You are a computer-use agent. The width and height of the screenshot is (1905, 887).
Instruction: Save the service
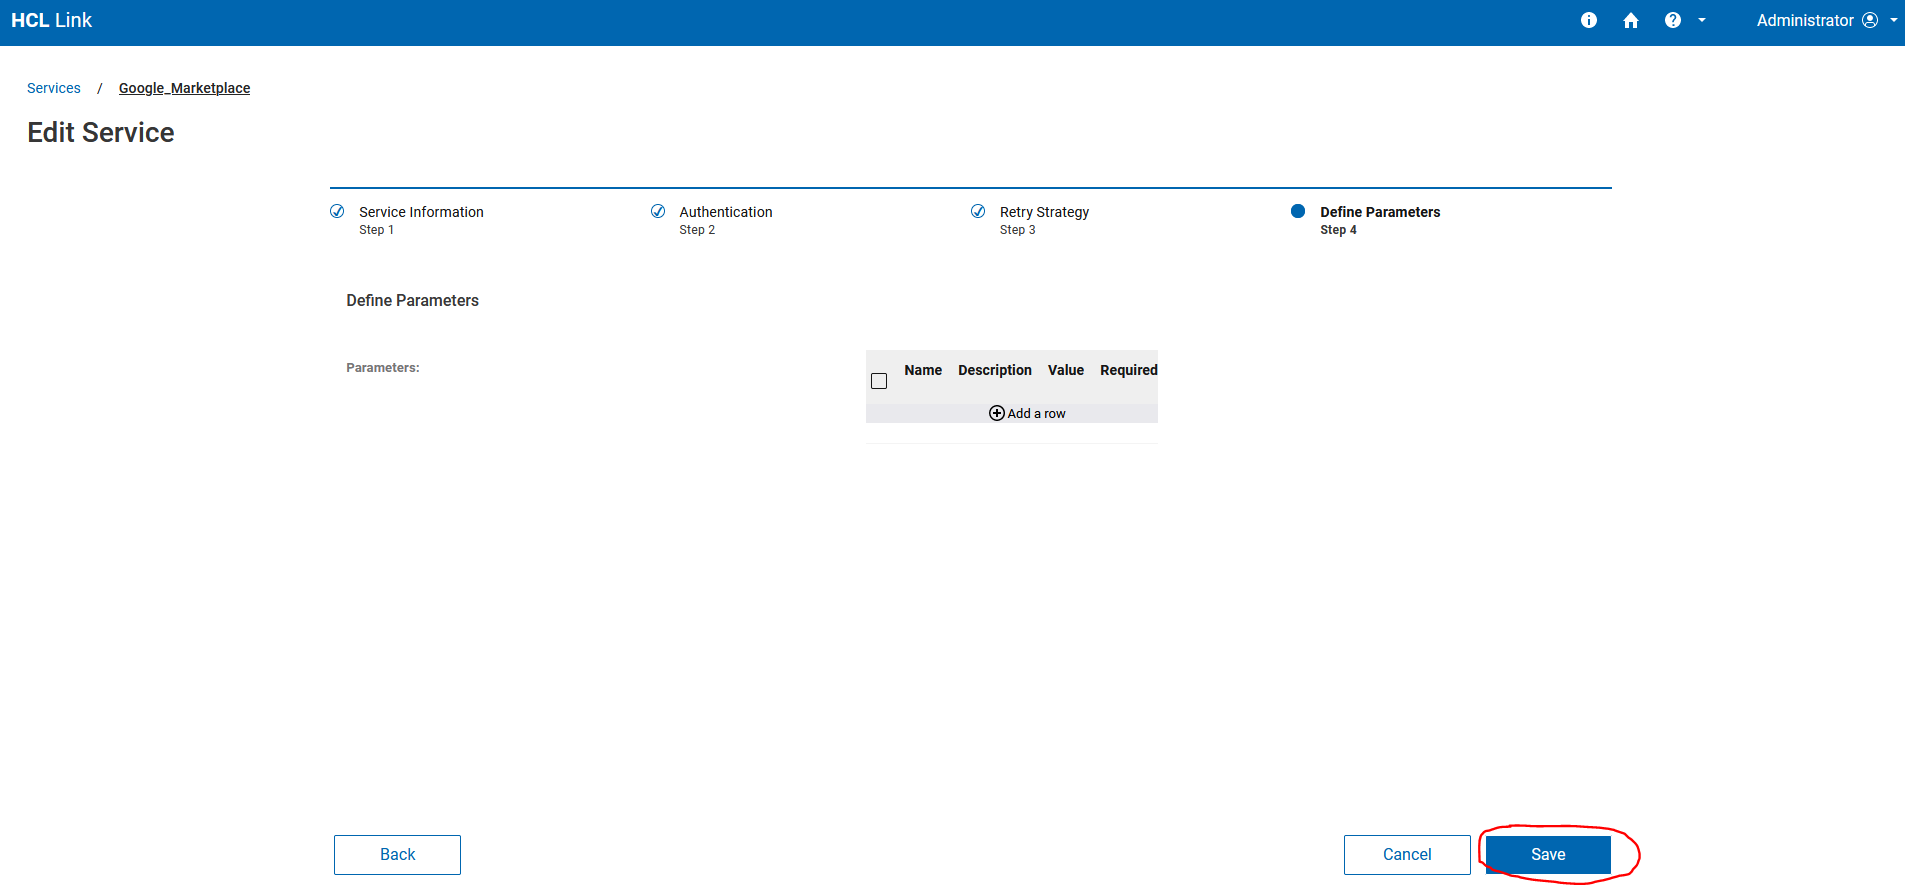(1548, 855)
